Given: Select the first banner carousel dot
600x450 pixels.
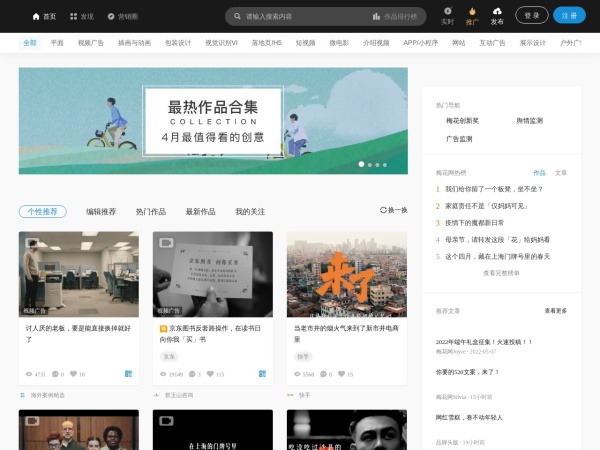Looking at the screenshot, I should (x=361, y=164).
